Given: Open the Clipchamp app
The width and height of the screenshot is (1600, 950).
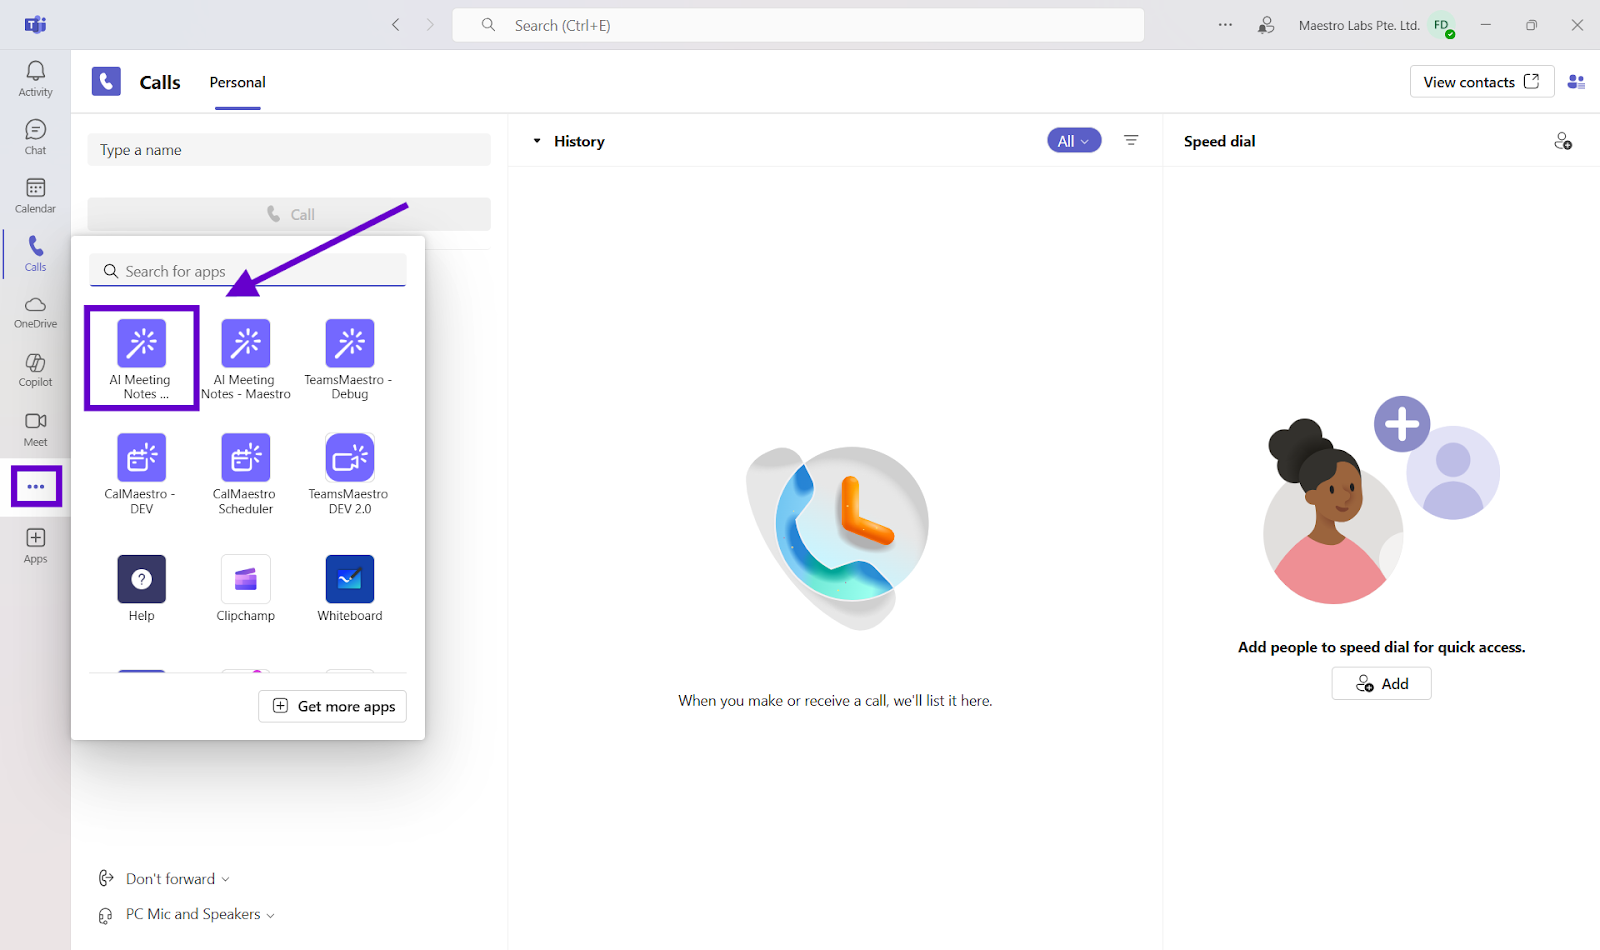Looking at the screenshot, I should click(x=246, y=589).
